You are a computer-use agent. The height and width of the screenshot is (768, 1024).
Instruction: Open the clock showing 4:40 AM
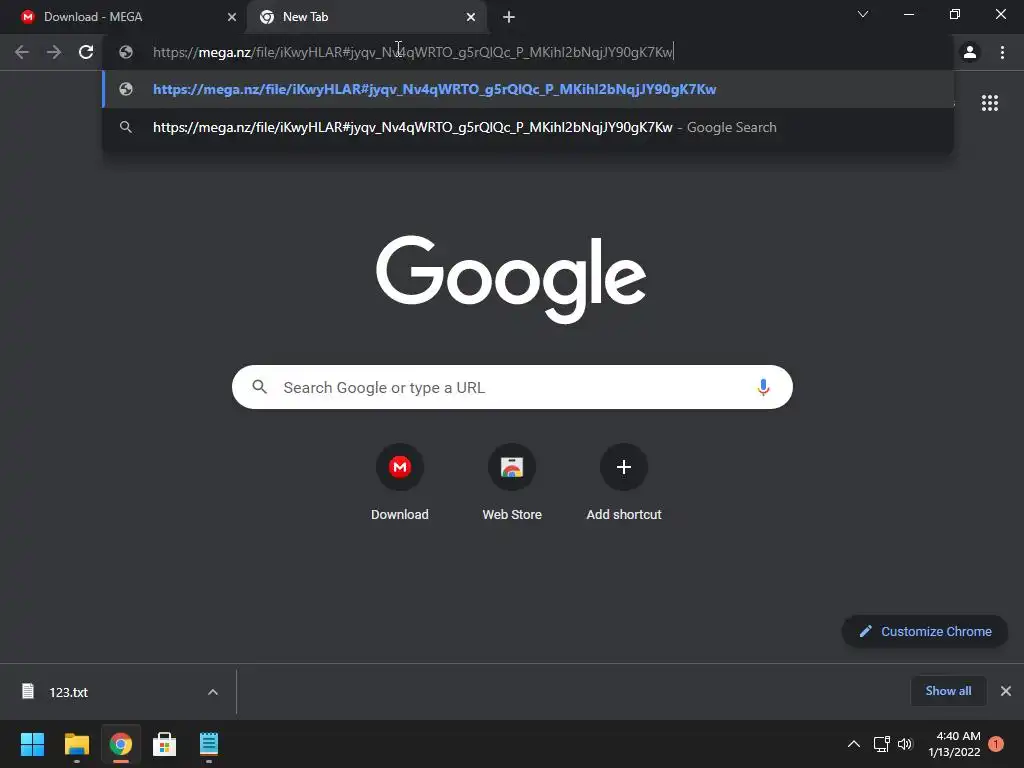[955, 744]
